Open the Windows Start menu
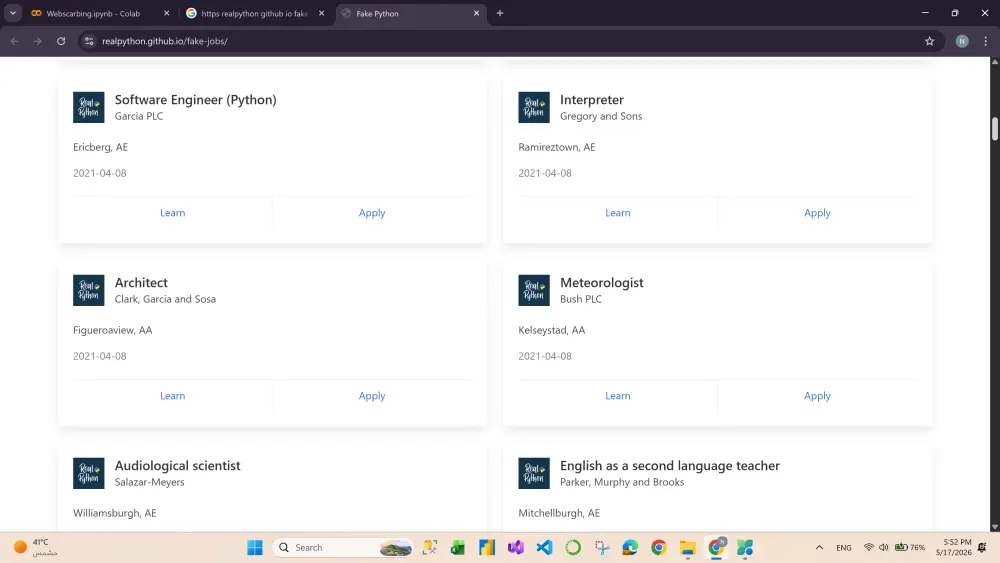The image size is (1000, 563). (x=254, y=548)
